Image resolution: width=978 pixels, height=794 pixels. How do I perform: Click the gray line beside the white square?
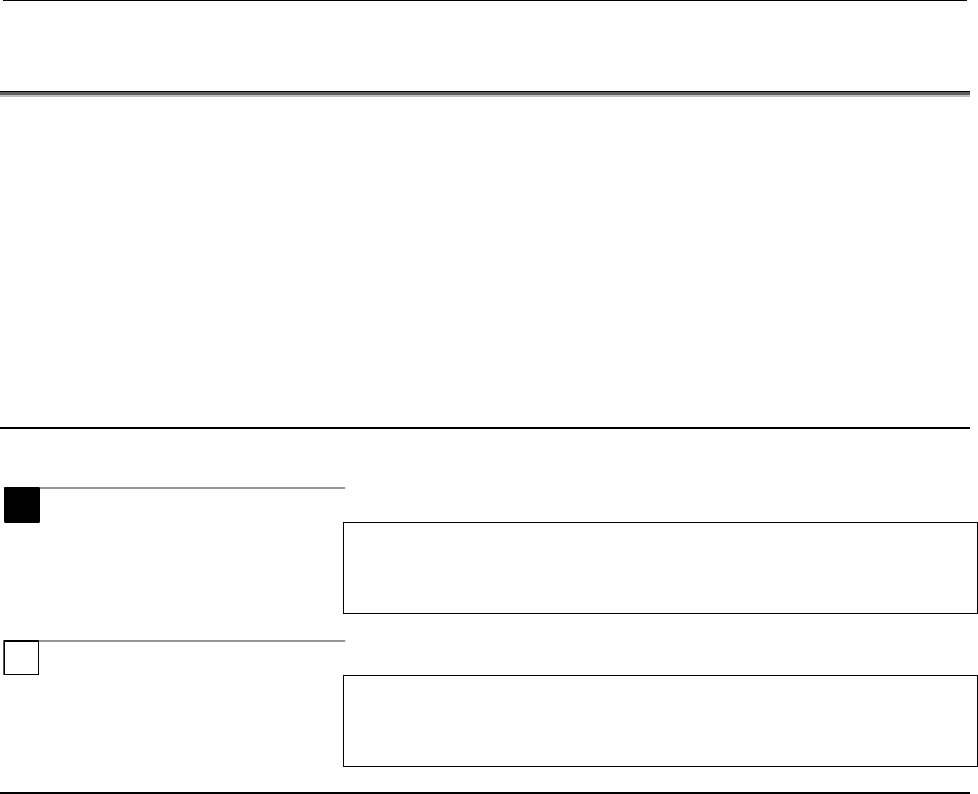(190, 640)
